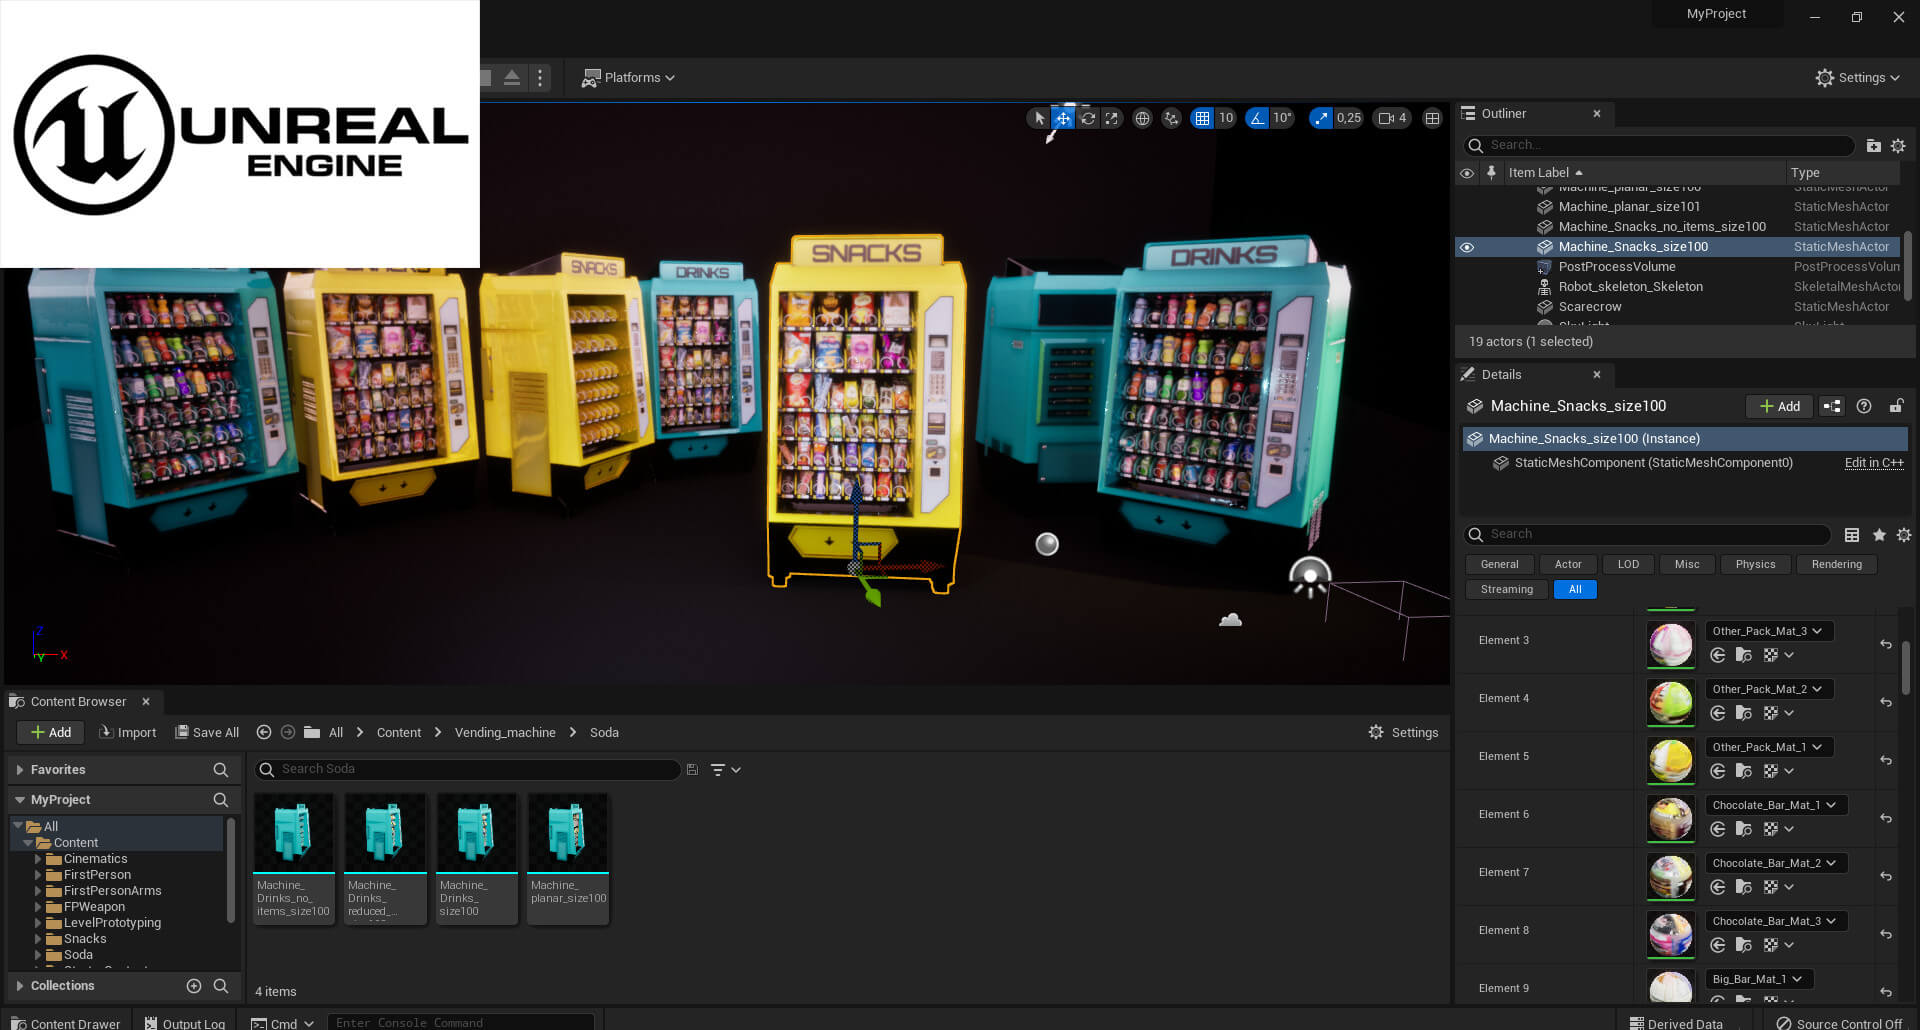The image size is (1920, 1030).
Task: Click the Add component button in Details
Action: 1780,406
